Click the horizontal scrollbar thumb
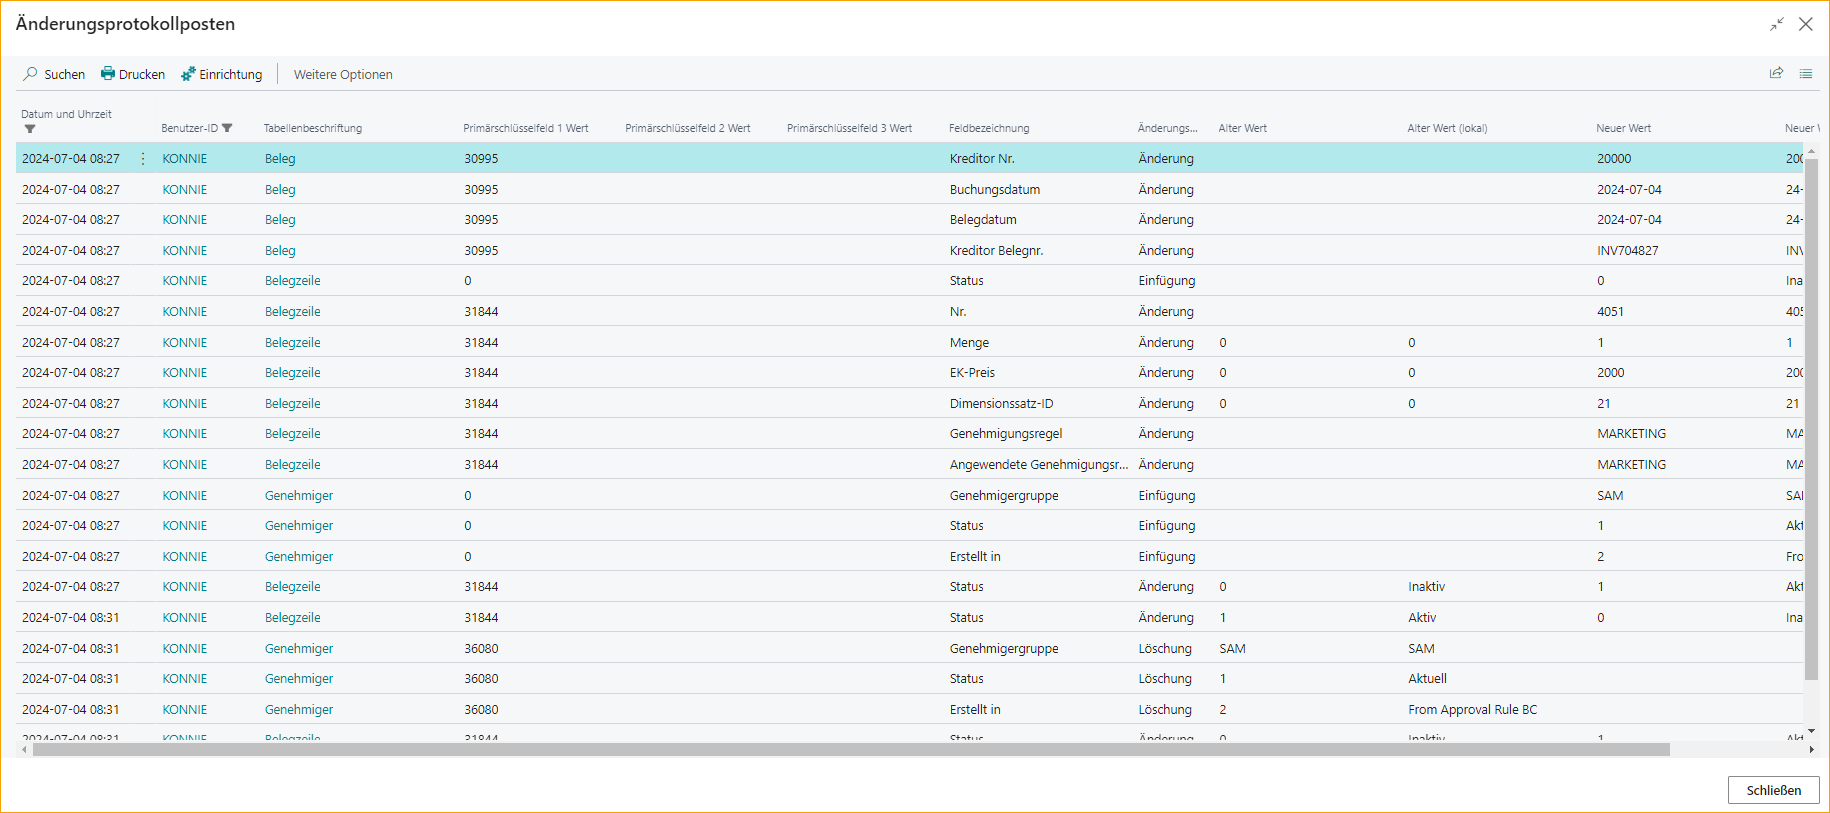1830x813 pixels. click(851, 750)
